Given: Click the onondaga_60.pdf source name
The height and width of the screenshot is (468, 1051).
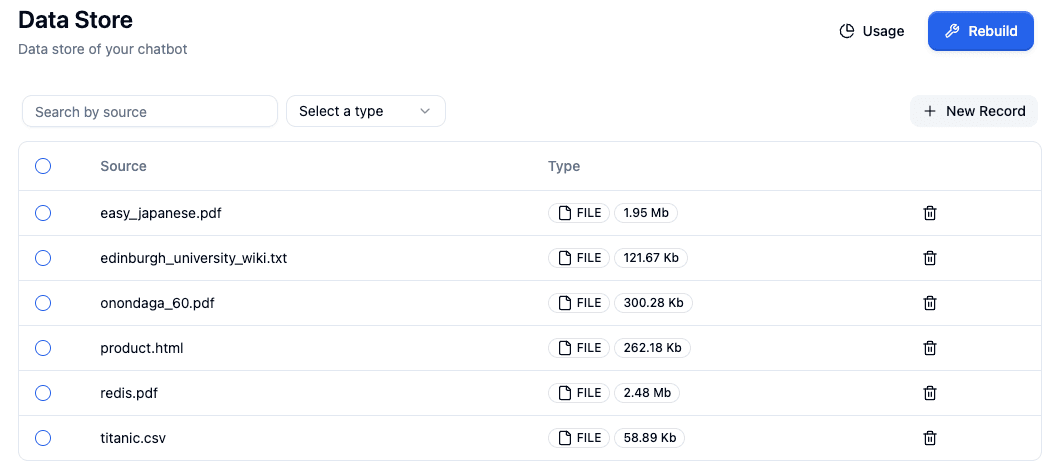Looking at the screenshot, I should click(157, 303).
